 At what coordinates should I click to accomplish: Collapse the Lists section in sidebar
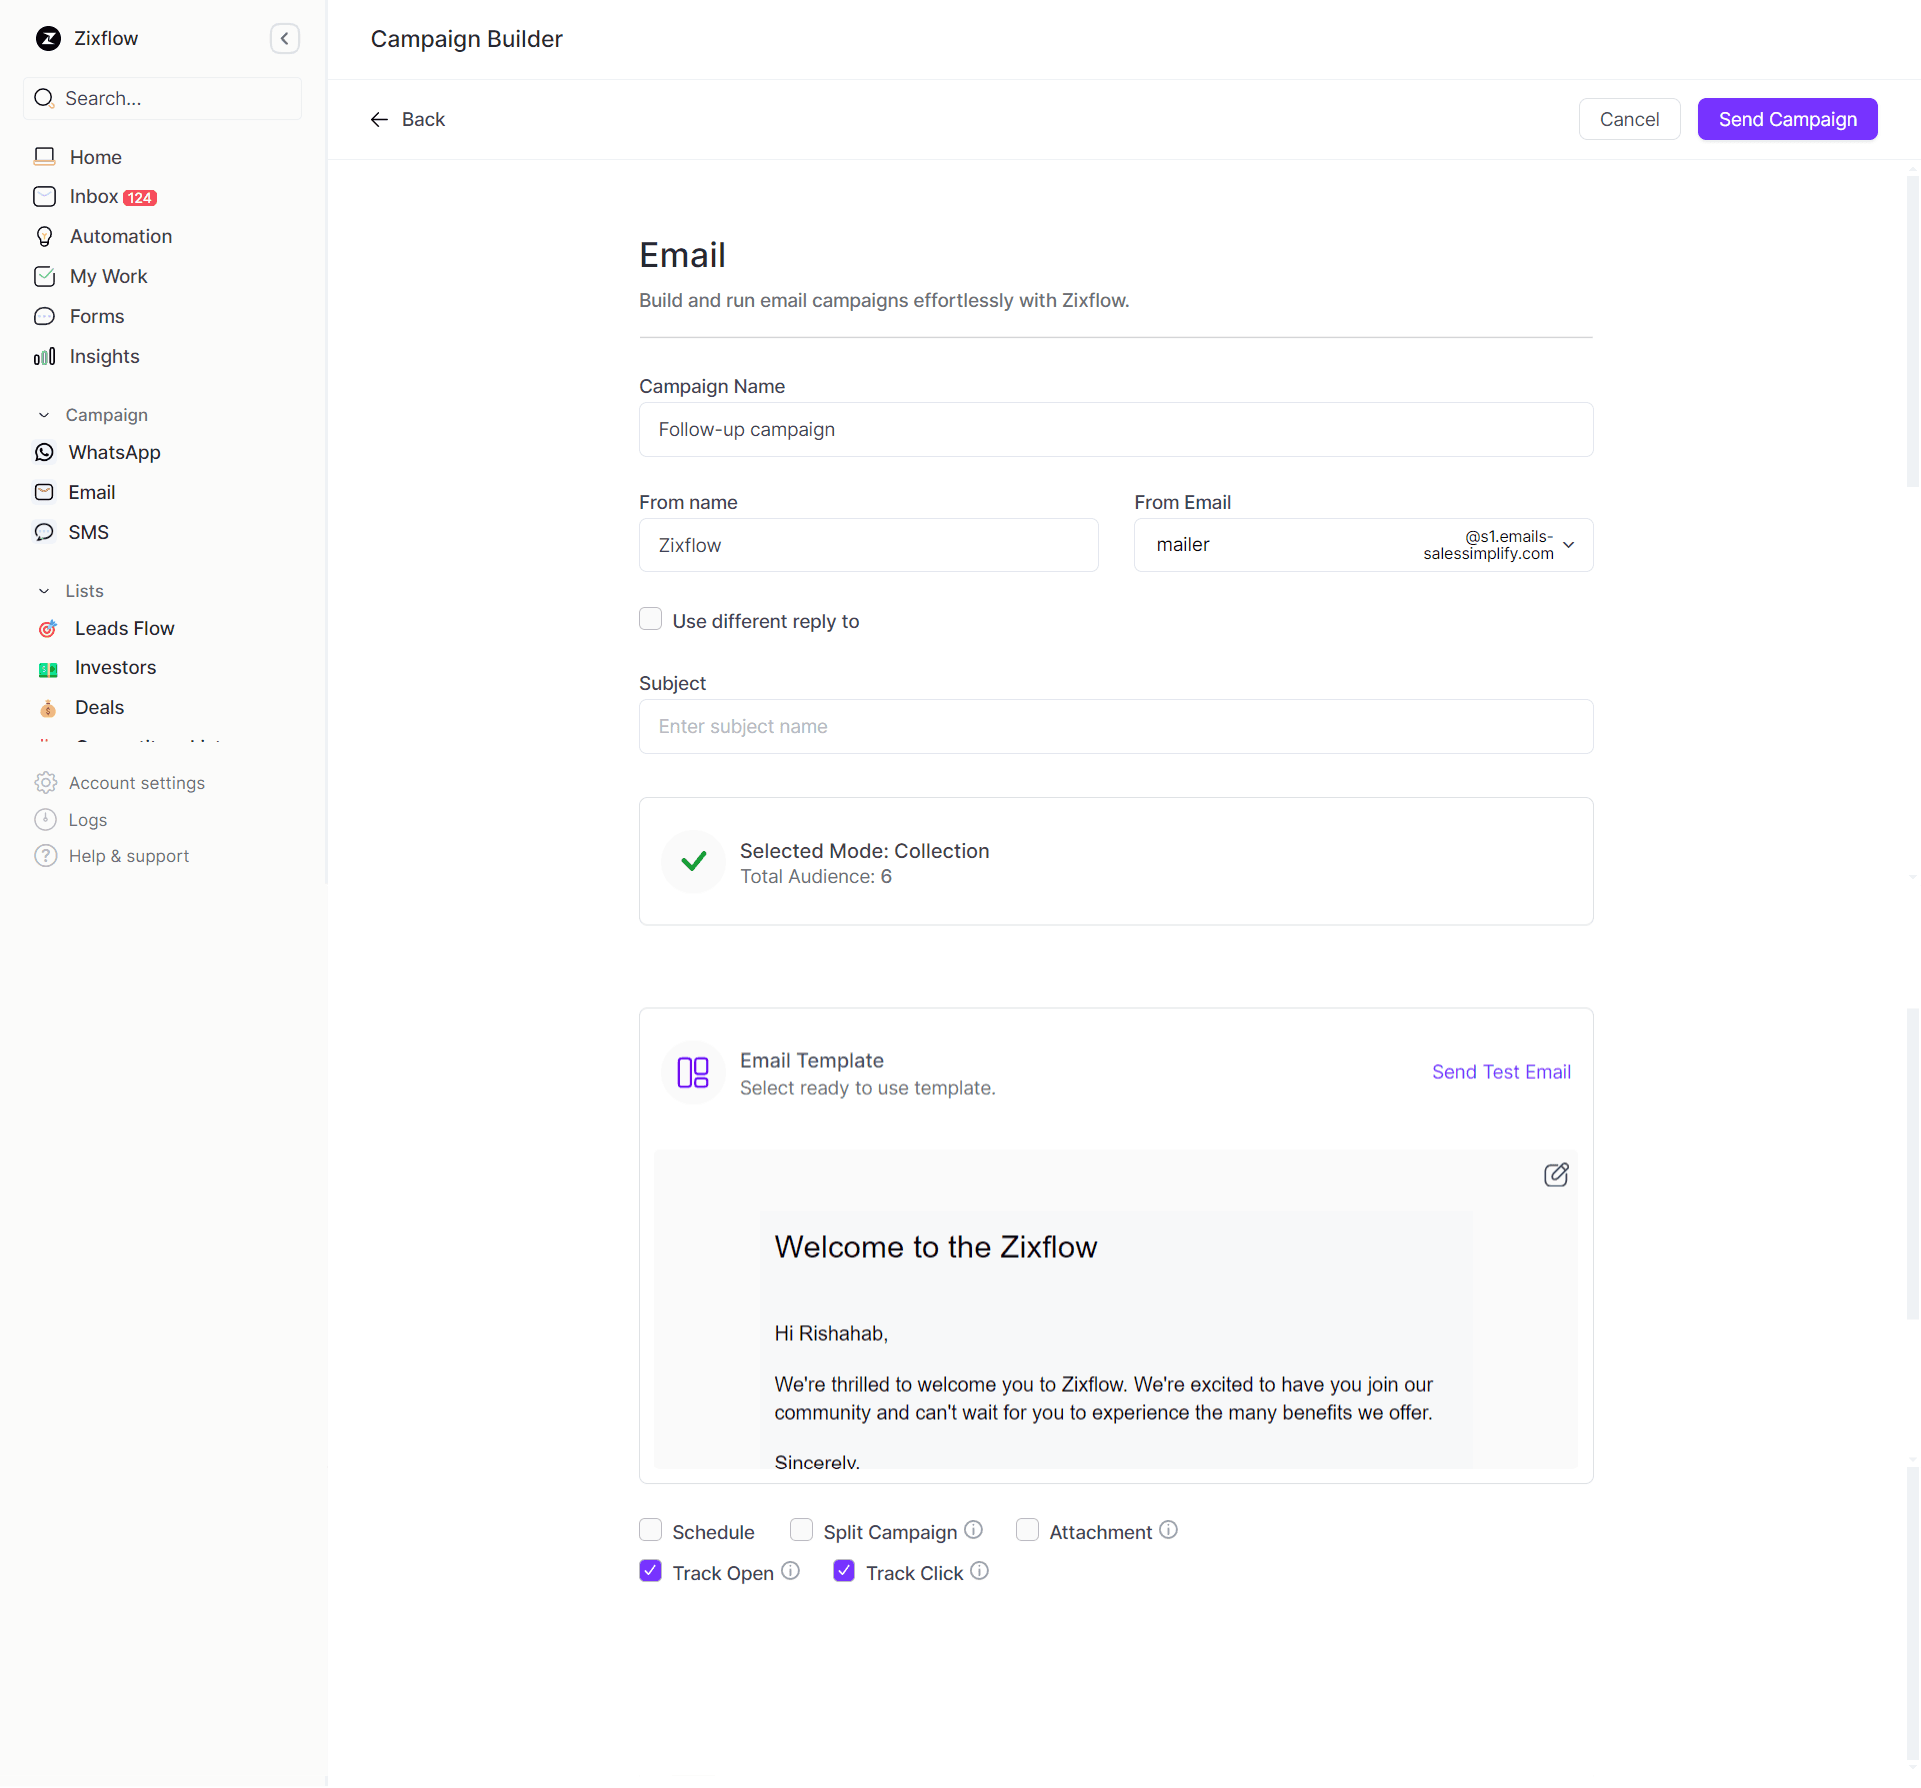click(x=44, y=591)
